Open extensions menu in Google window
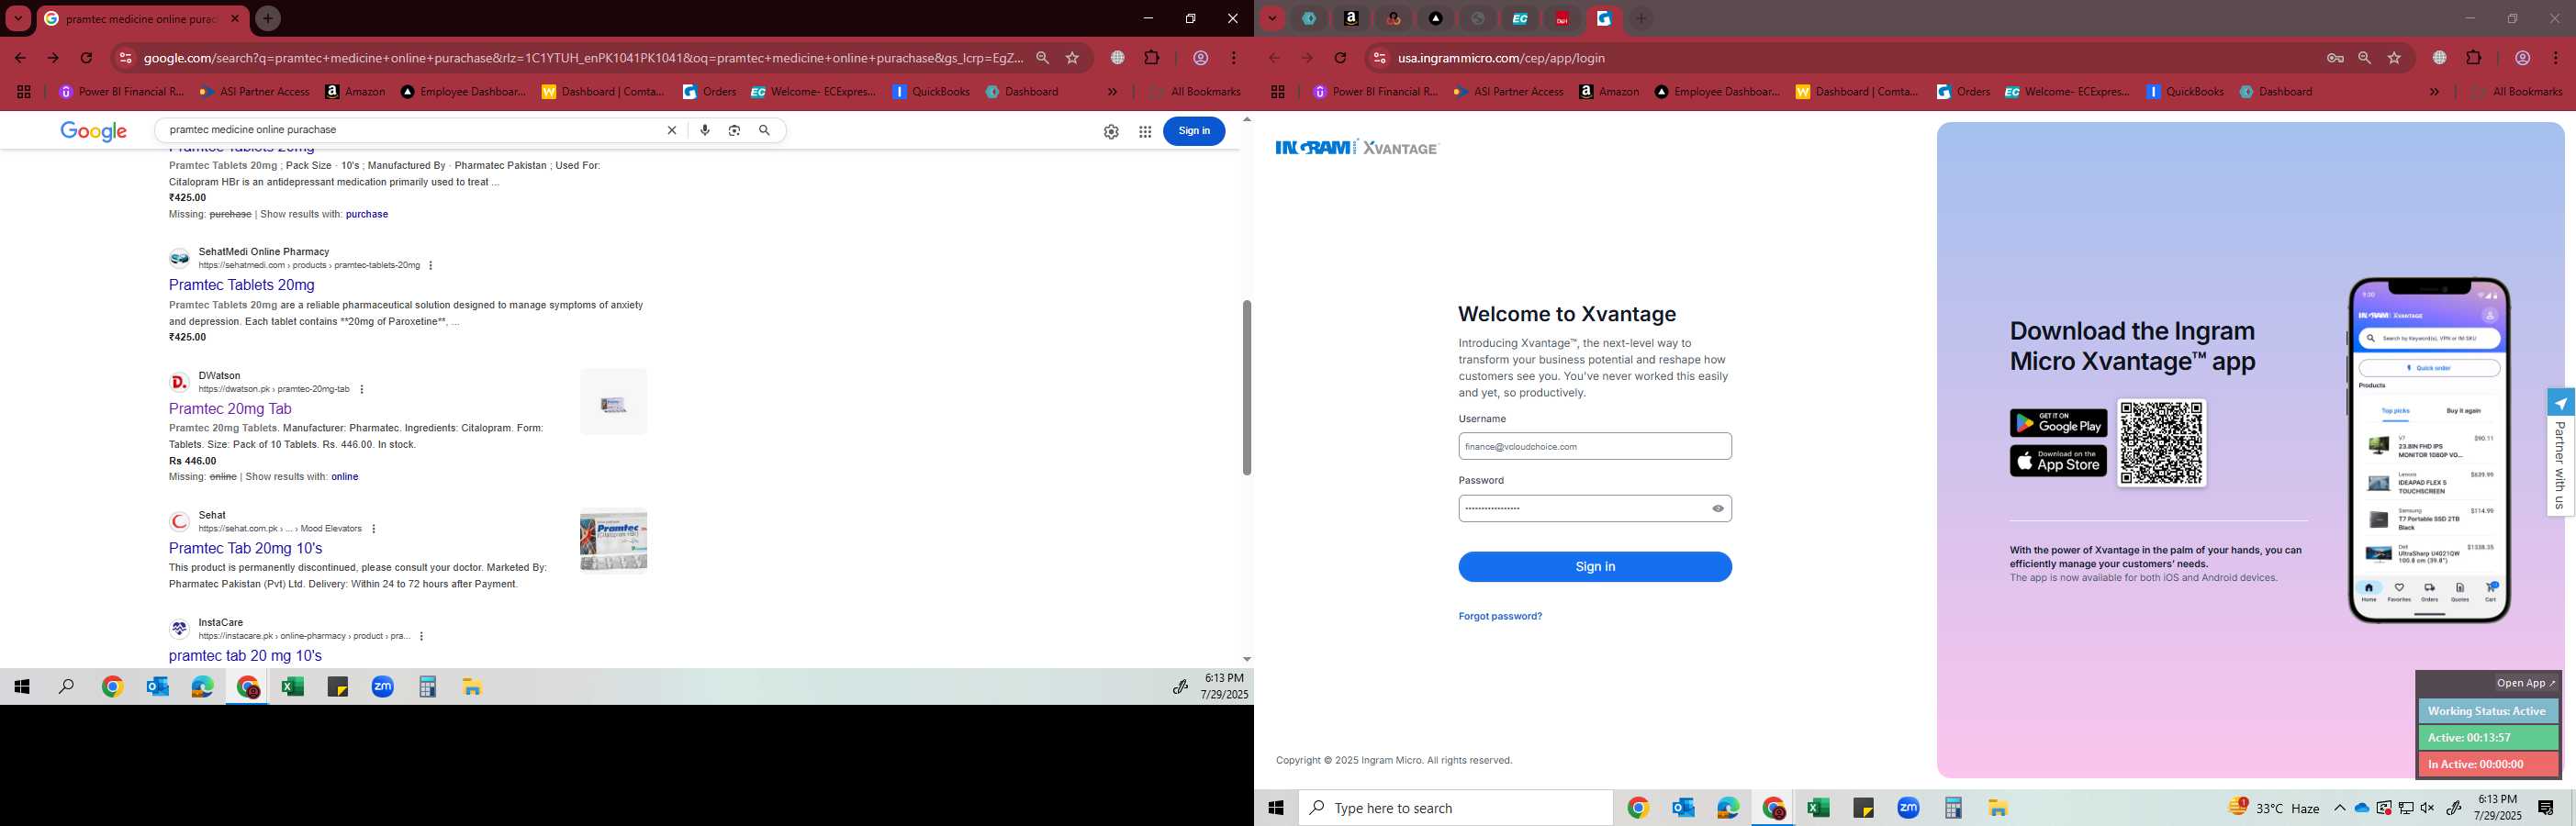This screenshot has width=2576, height=826. tap(1152, 58)
